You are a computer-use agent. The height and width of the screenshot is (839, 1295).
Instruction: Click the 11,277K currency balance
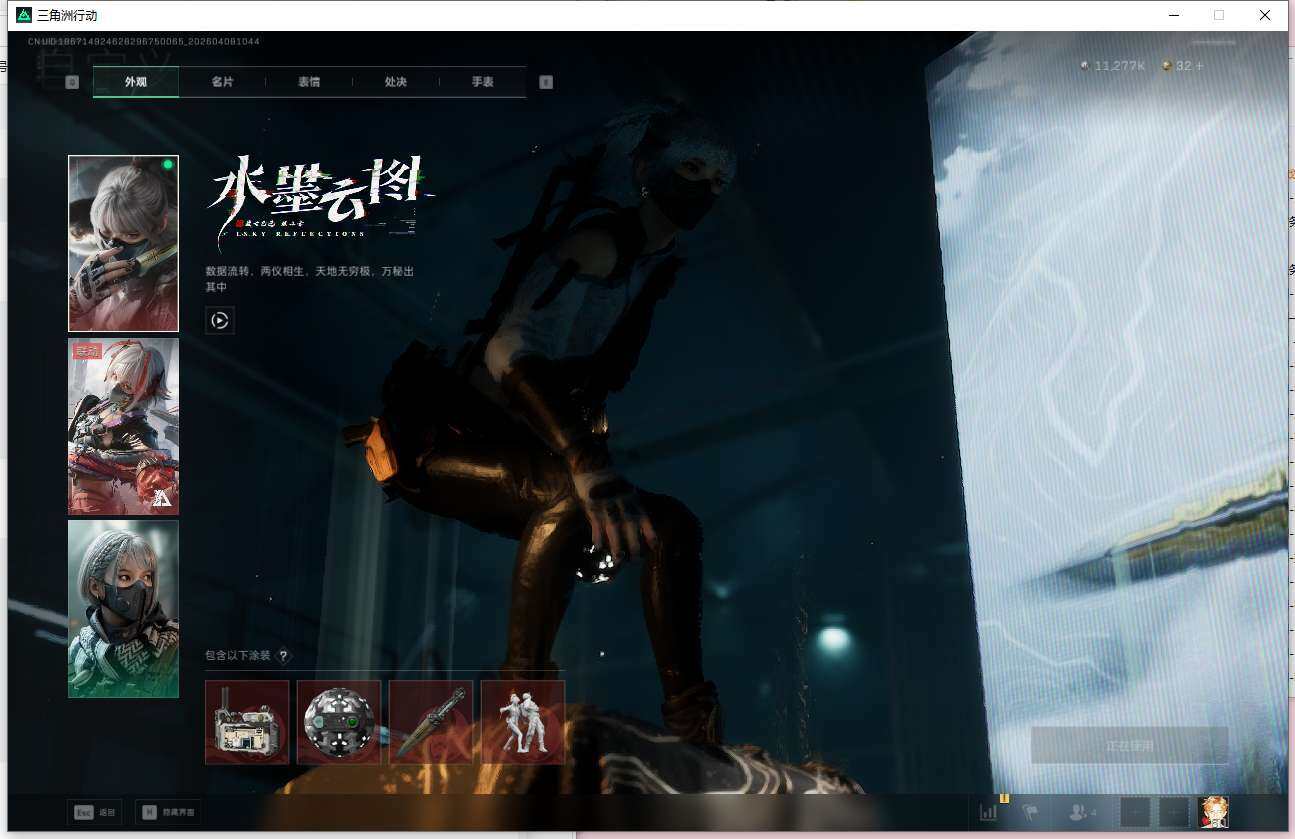1113,66
